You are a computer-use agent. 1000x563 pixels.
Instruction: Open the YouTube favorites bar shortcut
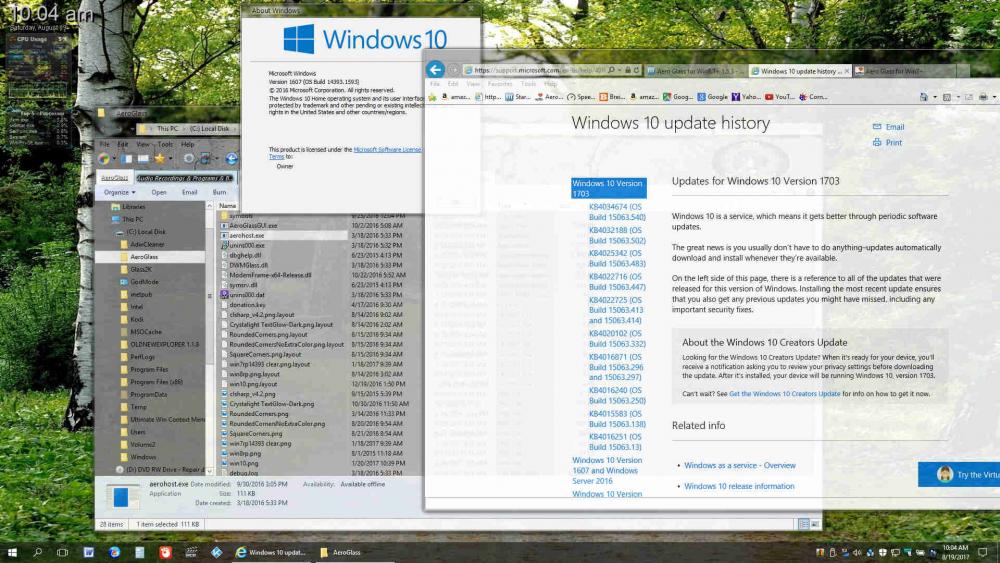pyautogui.click(x=779, y=97)
